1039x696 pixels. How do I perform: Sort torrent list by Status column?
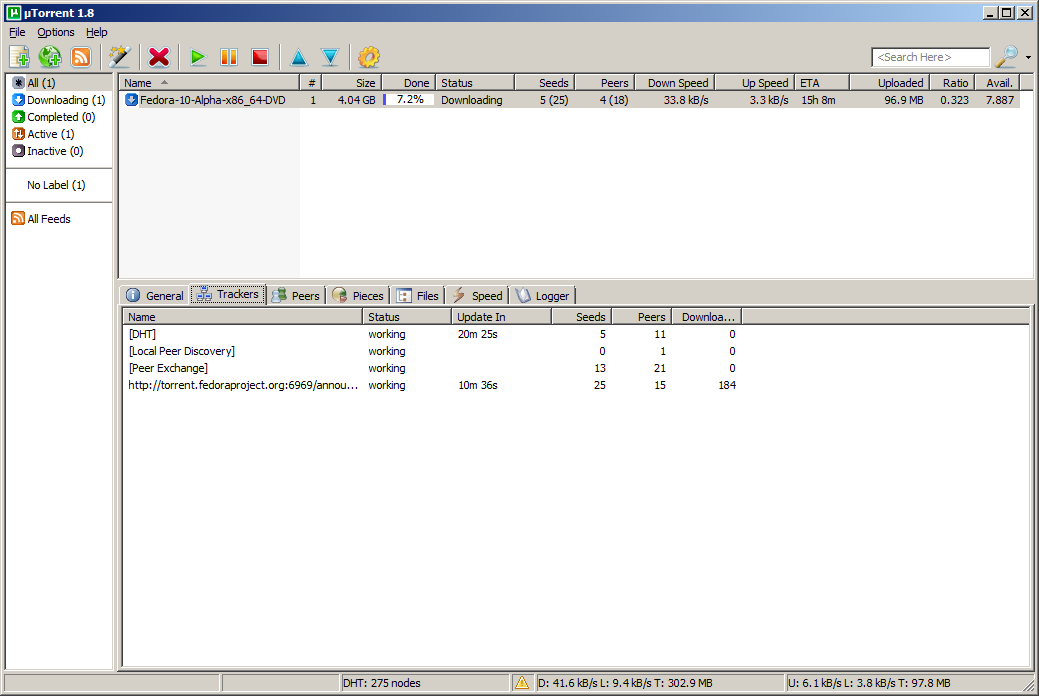coord(475,83)
